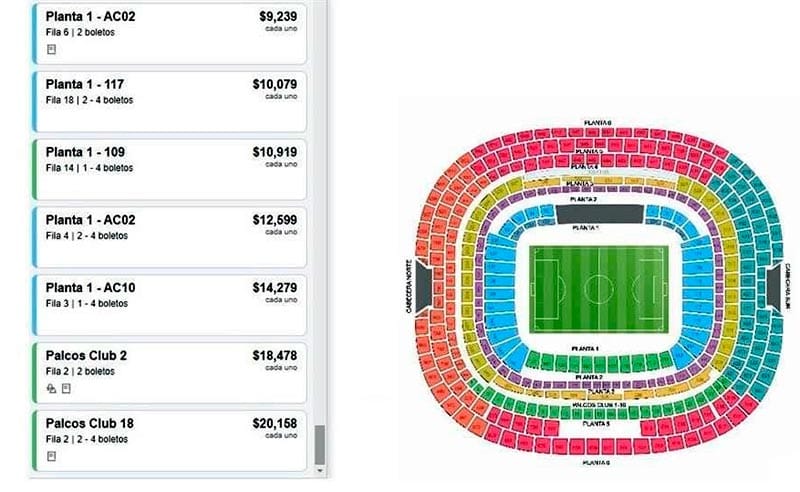The height and width of the screenshot is (492, 800).
Task: Click the center circle of the soccer pitch
Action: [599, 289]
